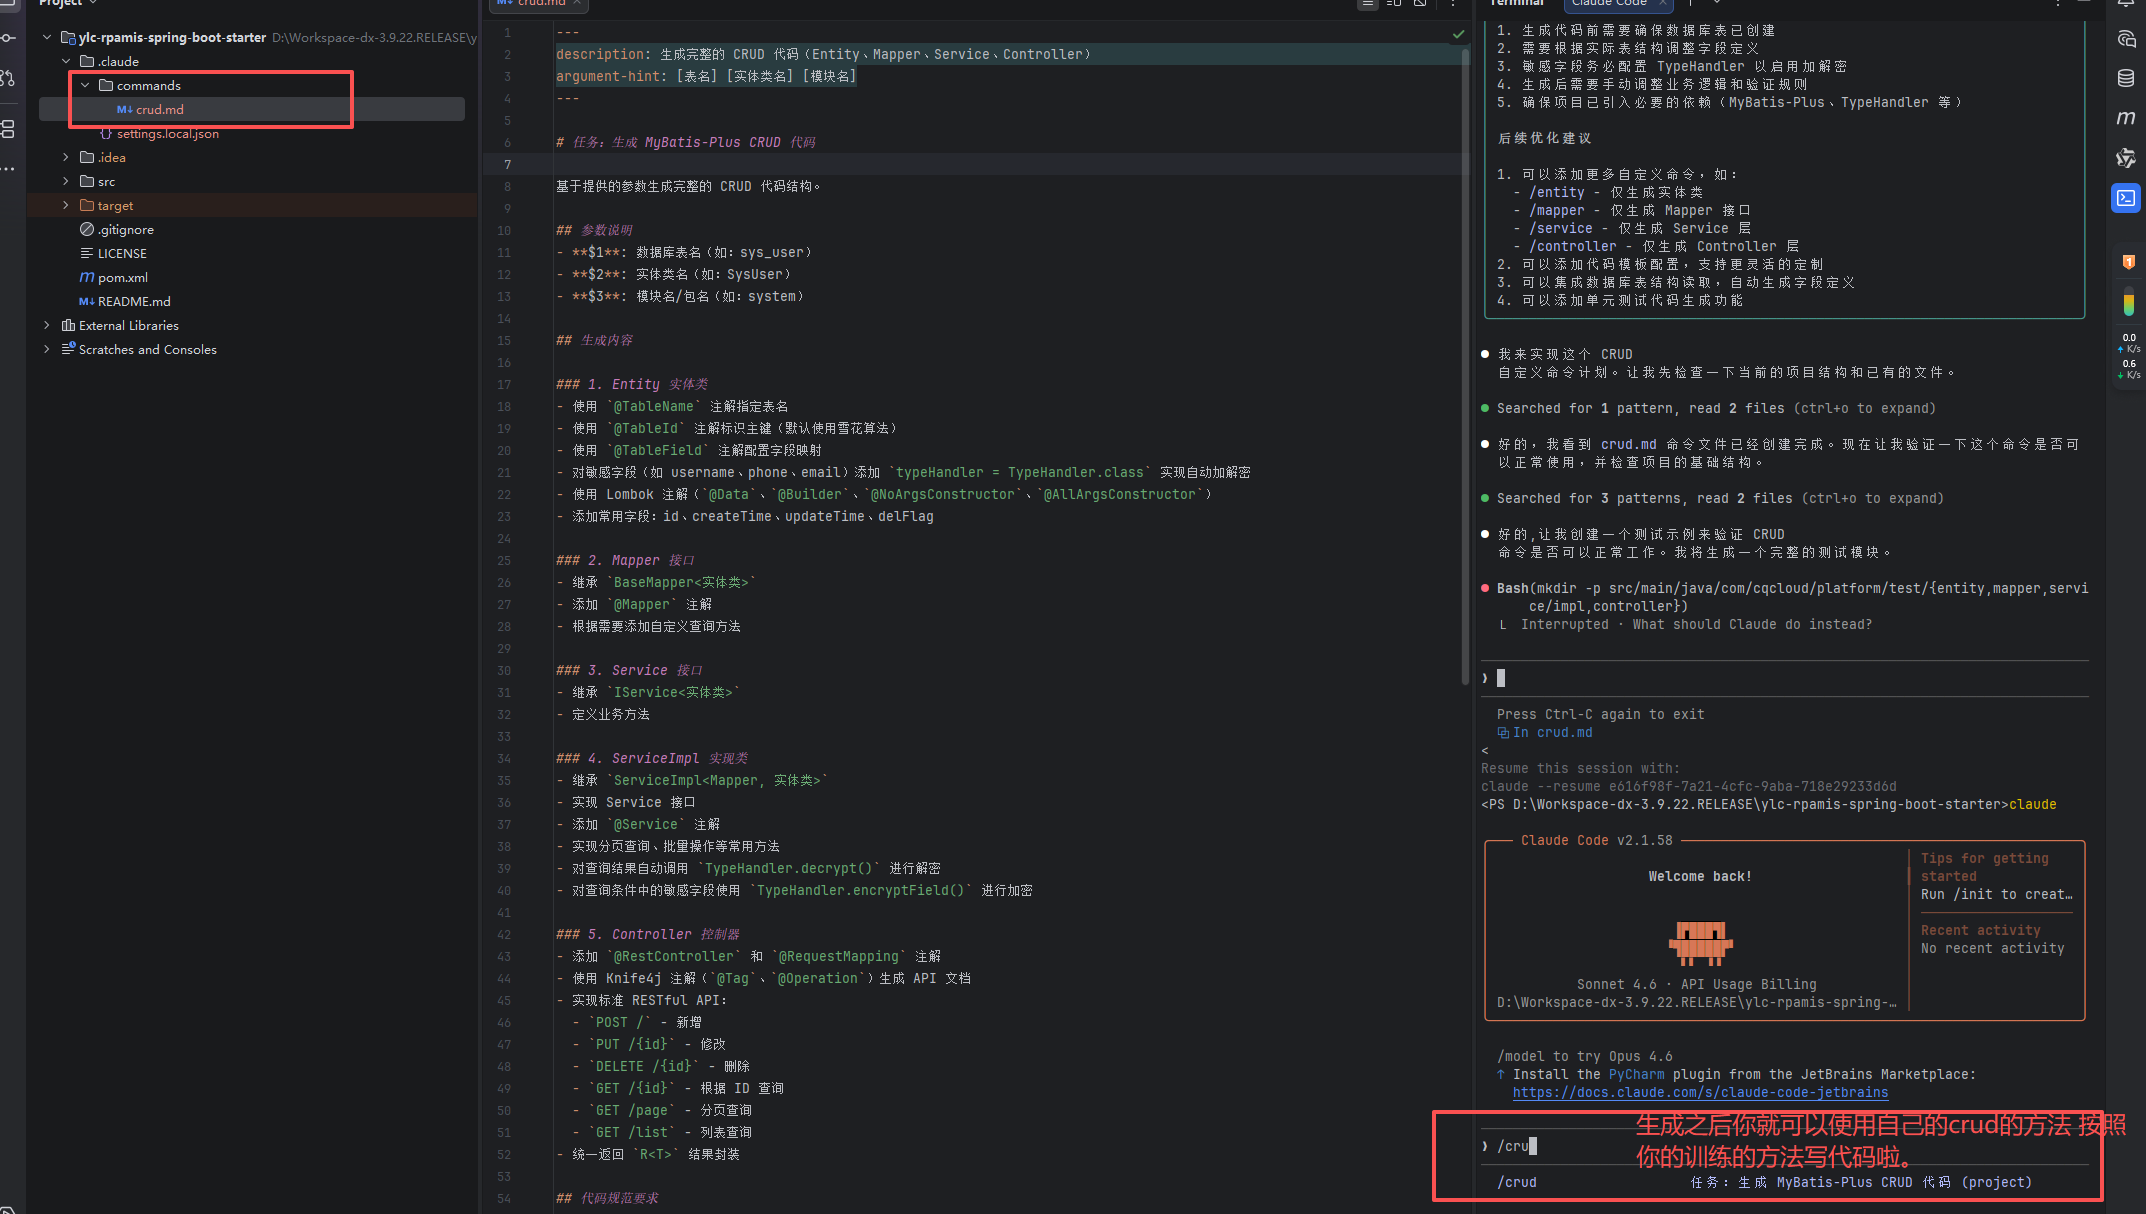Expand the target folder

tap(66, 205)
